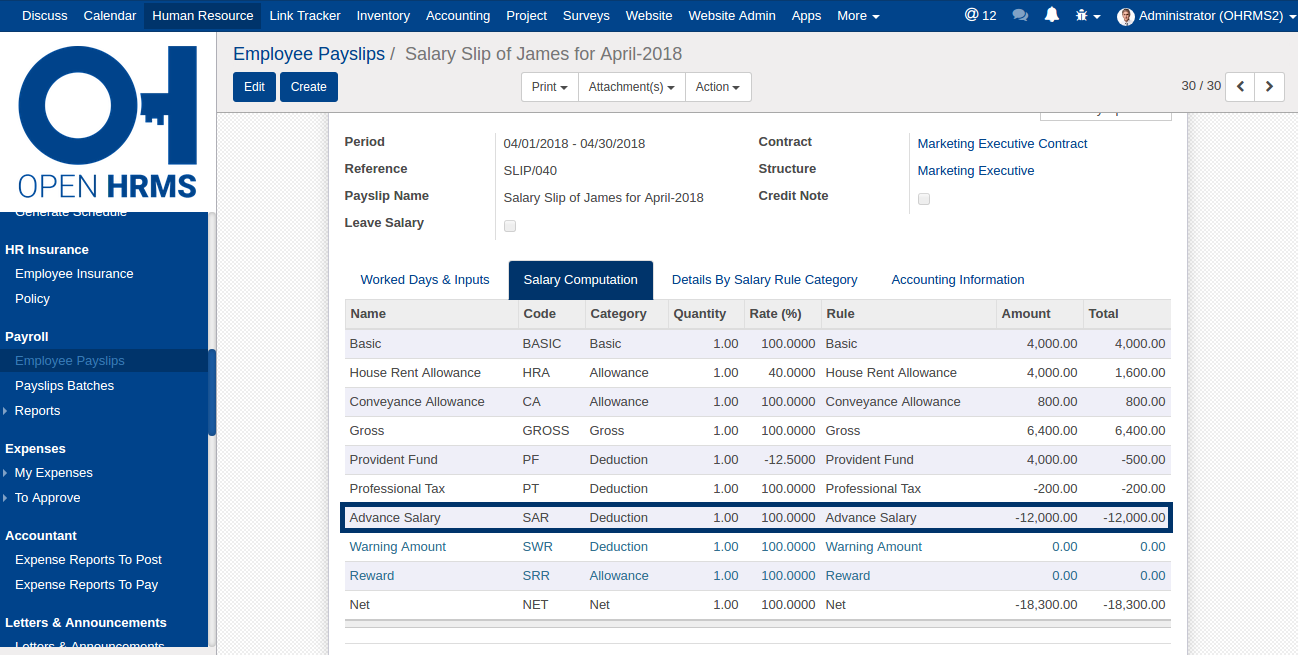
Task: Click the Administrator avatar icon
Action: point(1126,16)
